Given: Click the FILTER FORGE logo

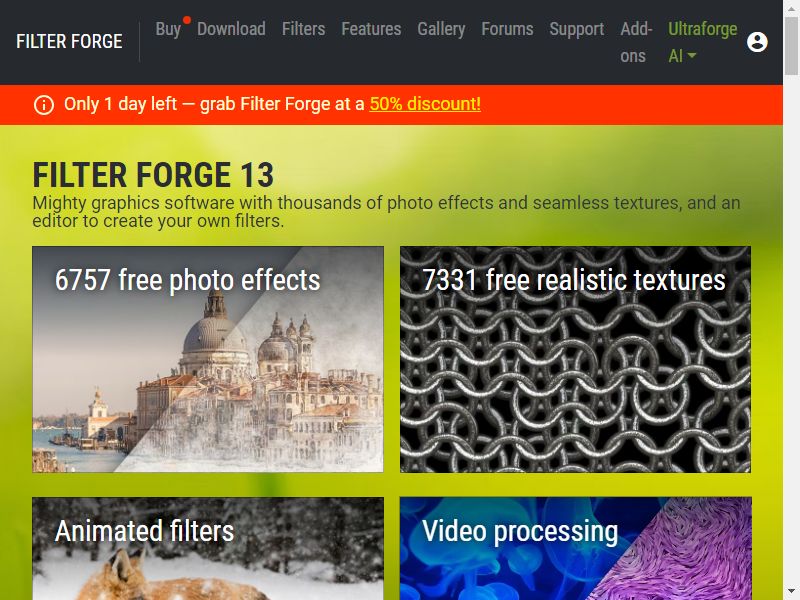Looking at the screenshot, I should (x=69, y=41).
